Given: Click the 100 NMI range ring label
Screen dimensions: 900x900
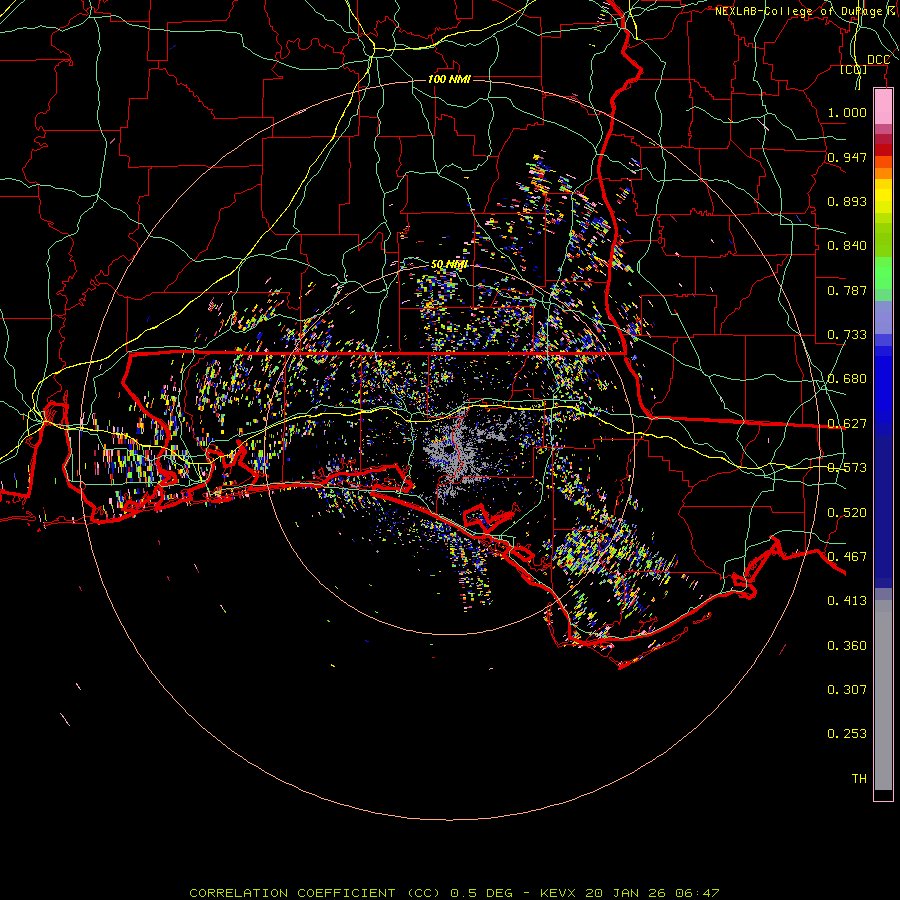Looking at the screenshot, I should pos(449,79).
